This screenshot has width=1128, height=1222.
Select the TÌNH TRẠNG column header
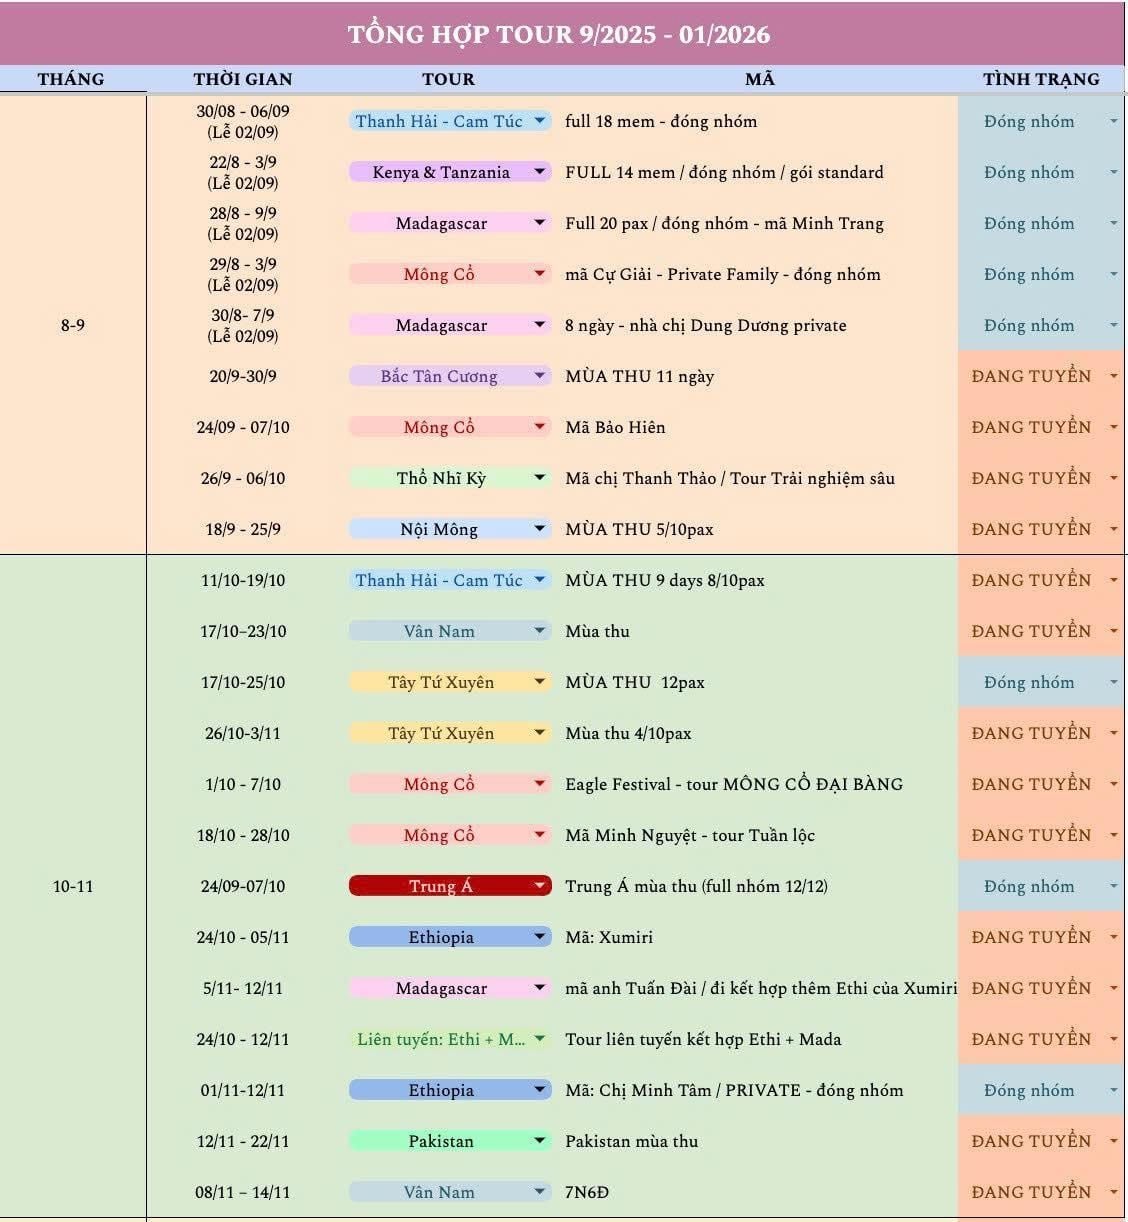click(1040, 79)
